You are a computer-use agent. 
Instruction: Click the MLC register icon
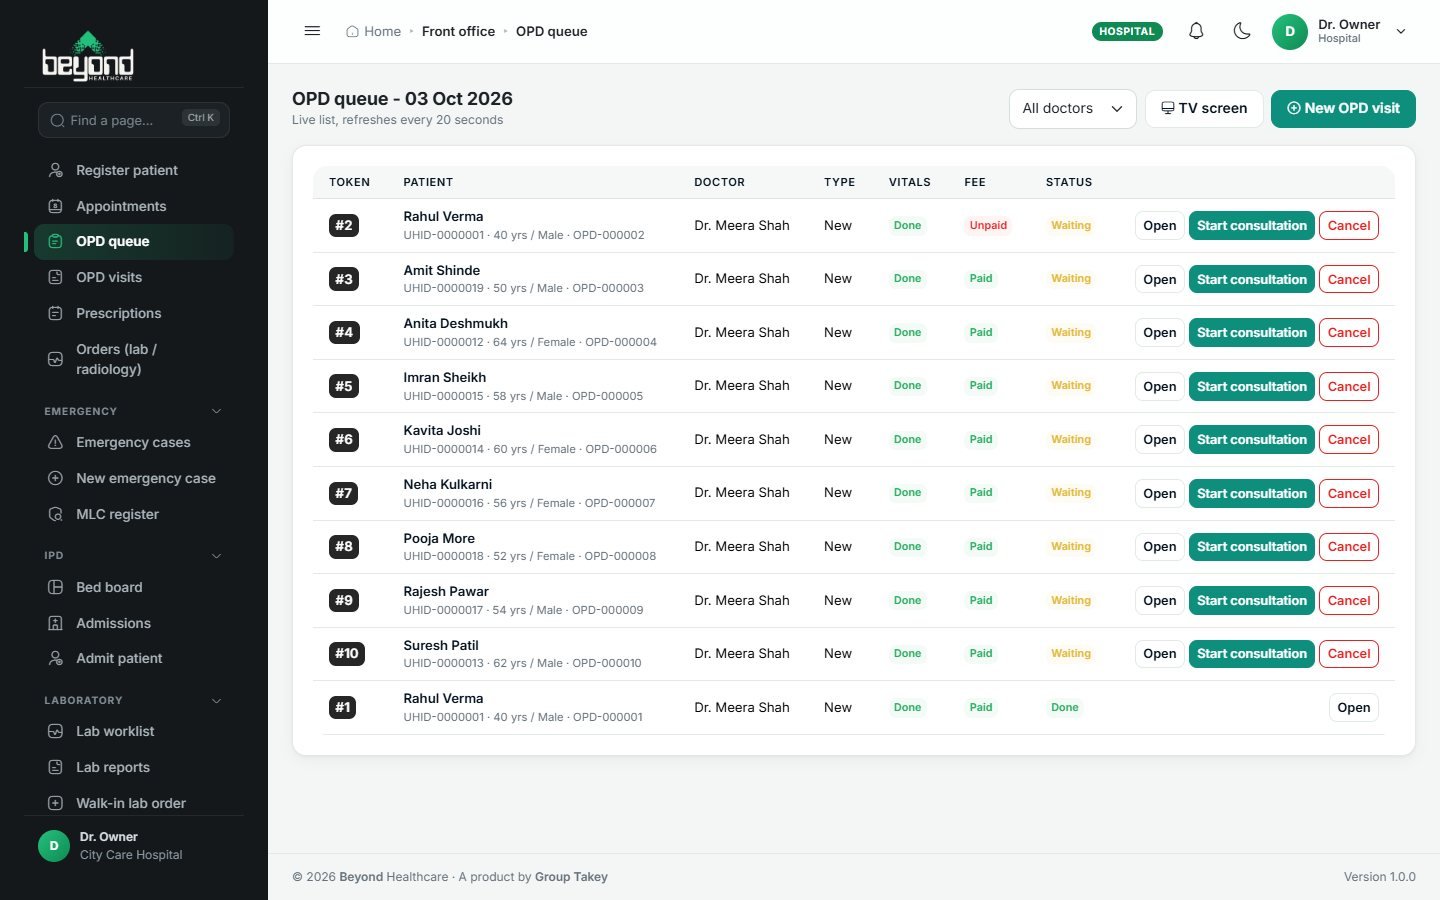(56, 514)
